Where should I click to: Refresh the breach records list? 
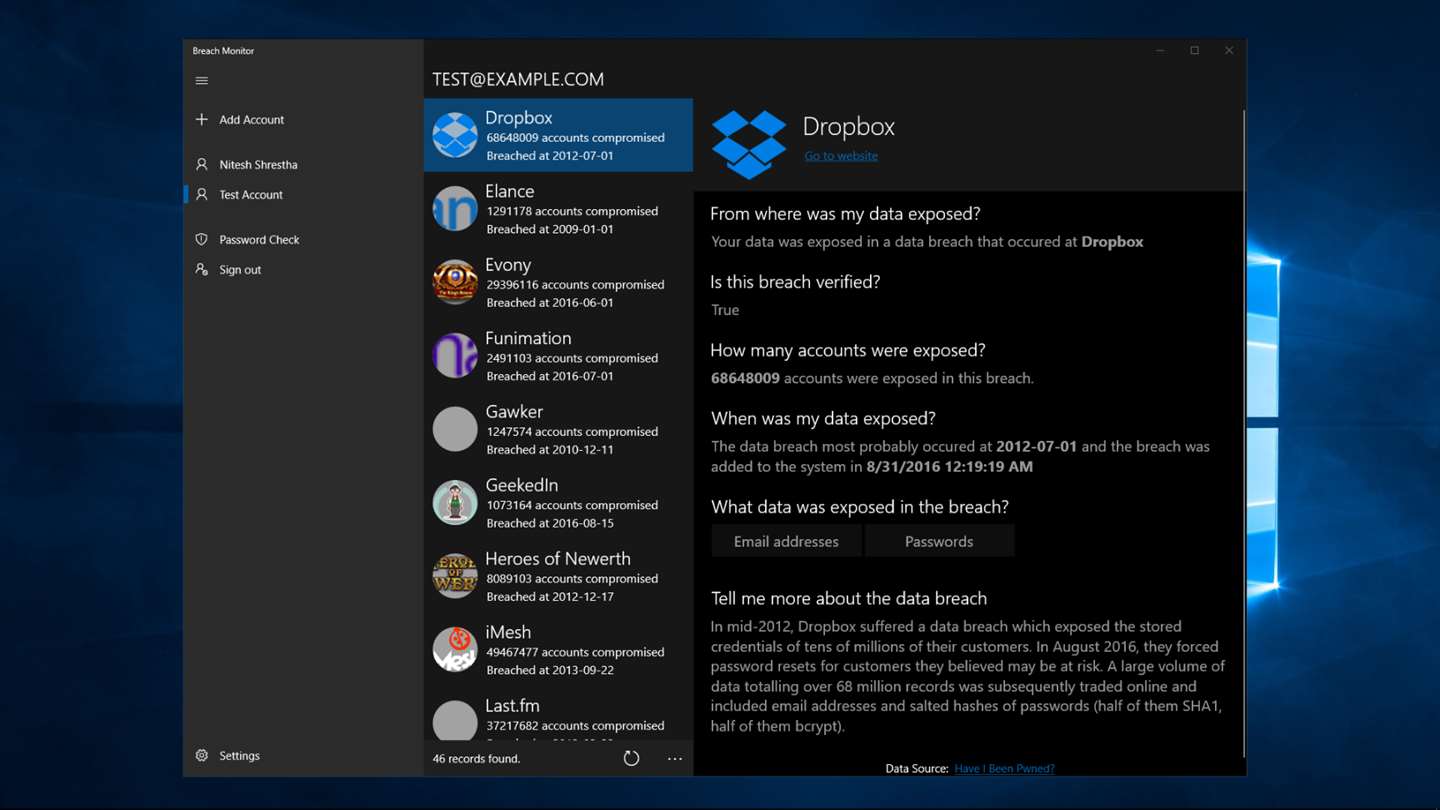pos(631,758)
